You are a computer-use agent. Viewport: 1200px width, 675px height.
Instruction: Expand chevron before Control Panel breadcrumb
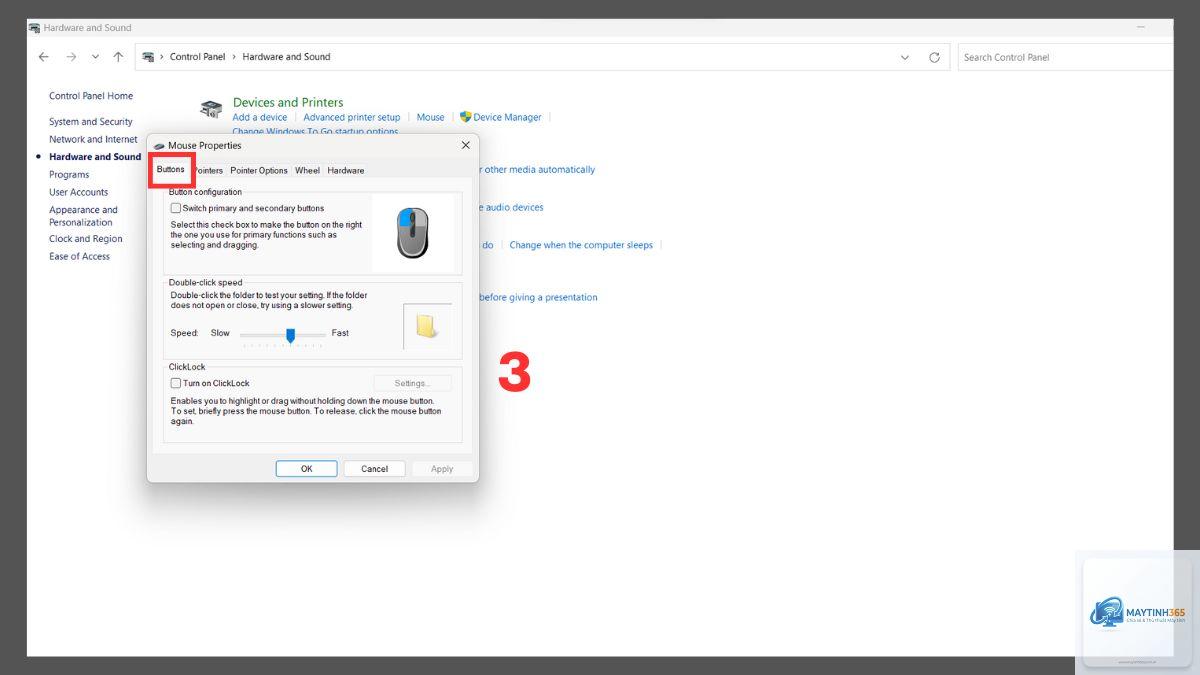coord(162,57)
